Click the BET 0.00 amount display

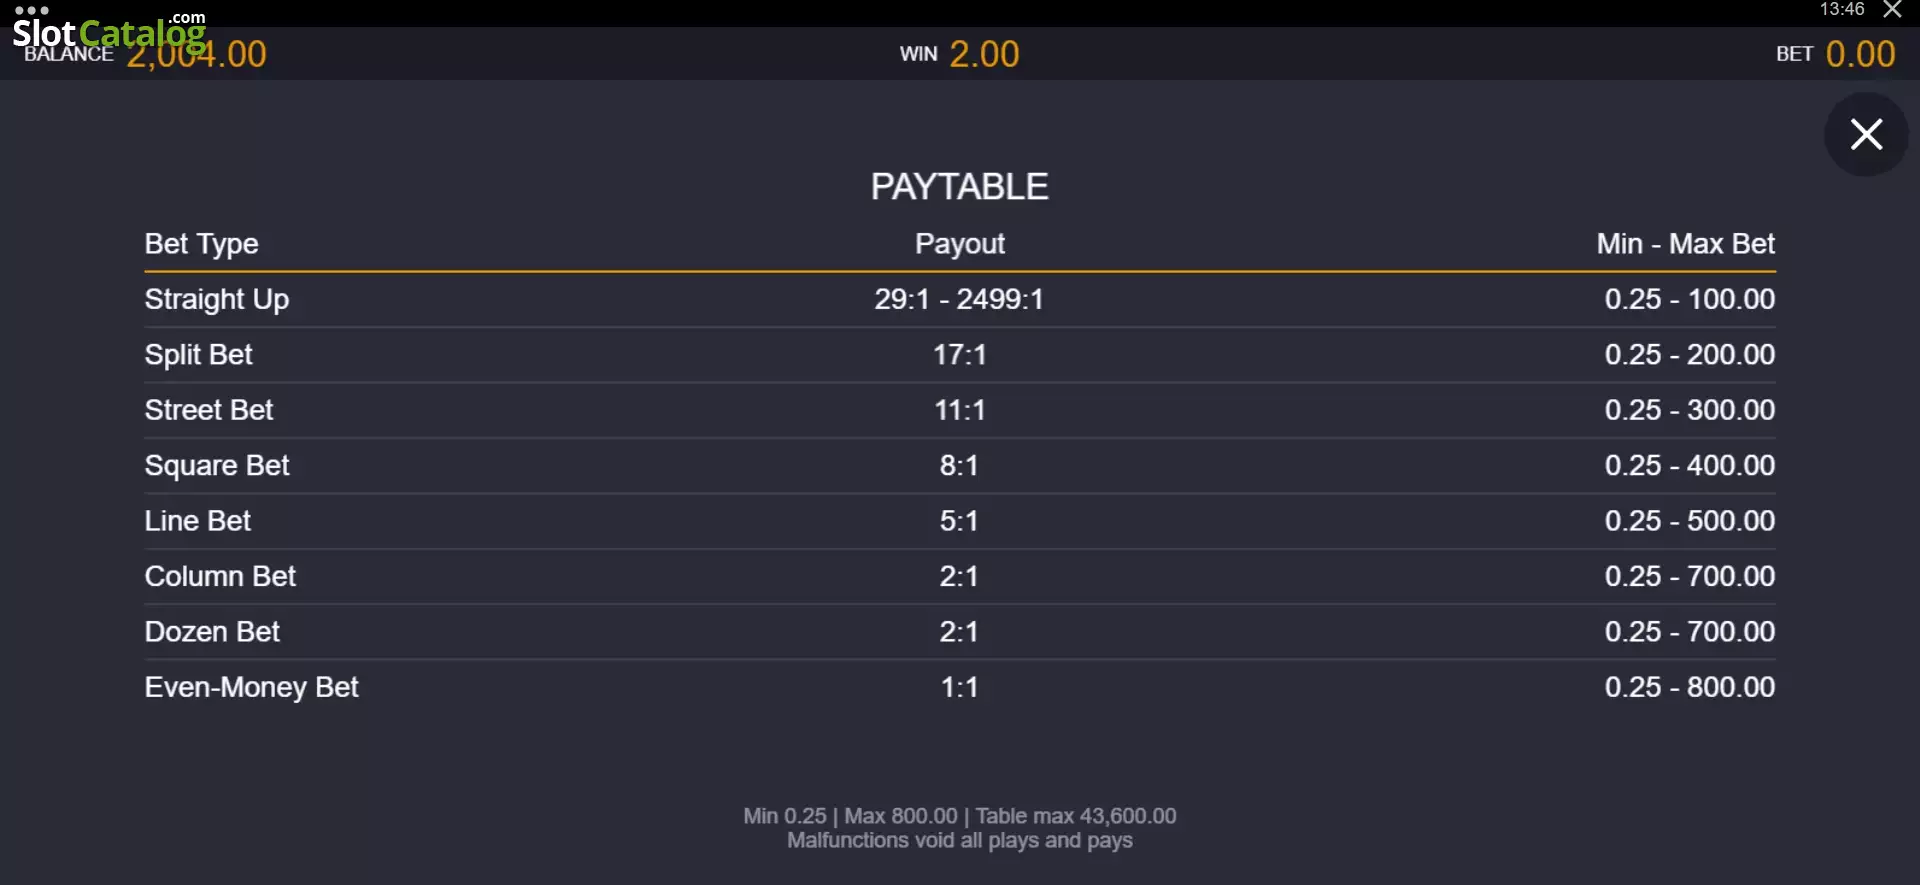coord(1835,54)
